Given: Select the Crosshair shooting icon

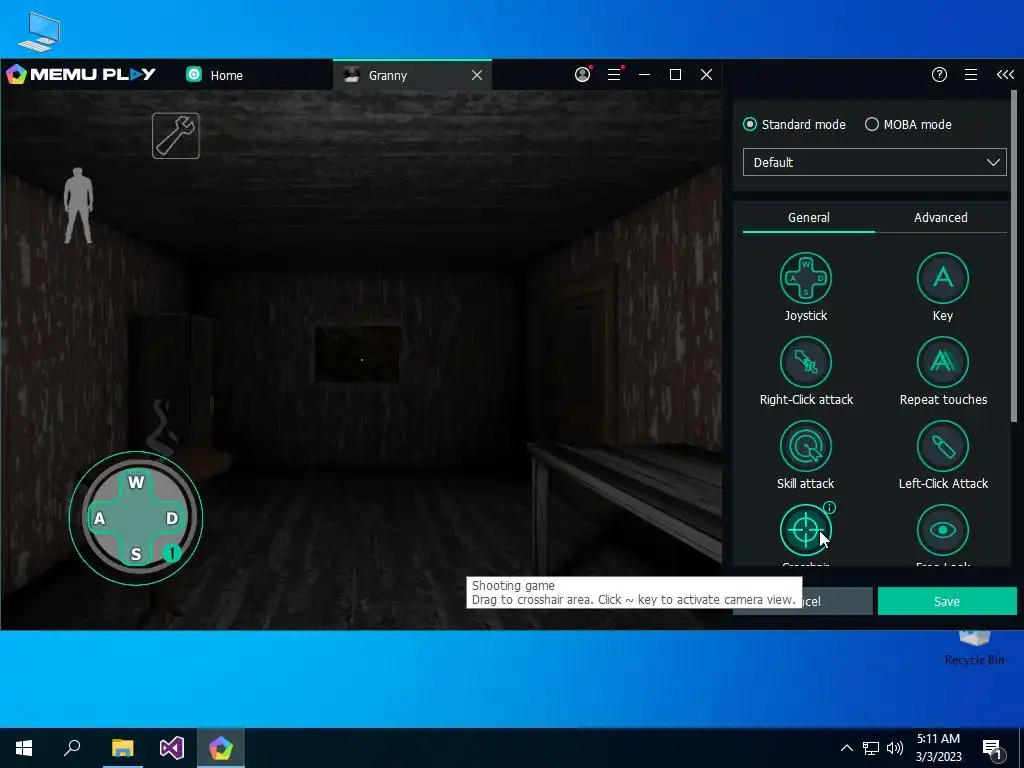Looking at the screenshot, I should (805, 530).
